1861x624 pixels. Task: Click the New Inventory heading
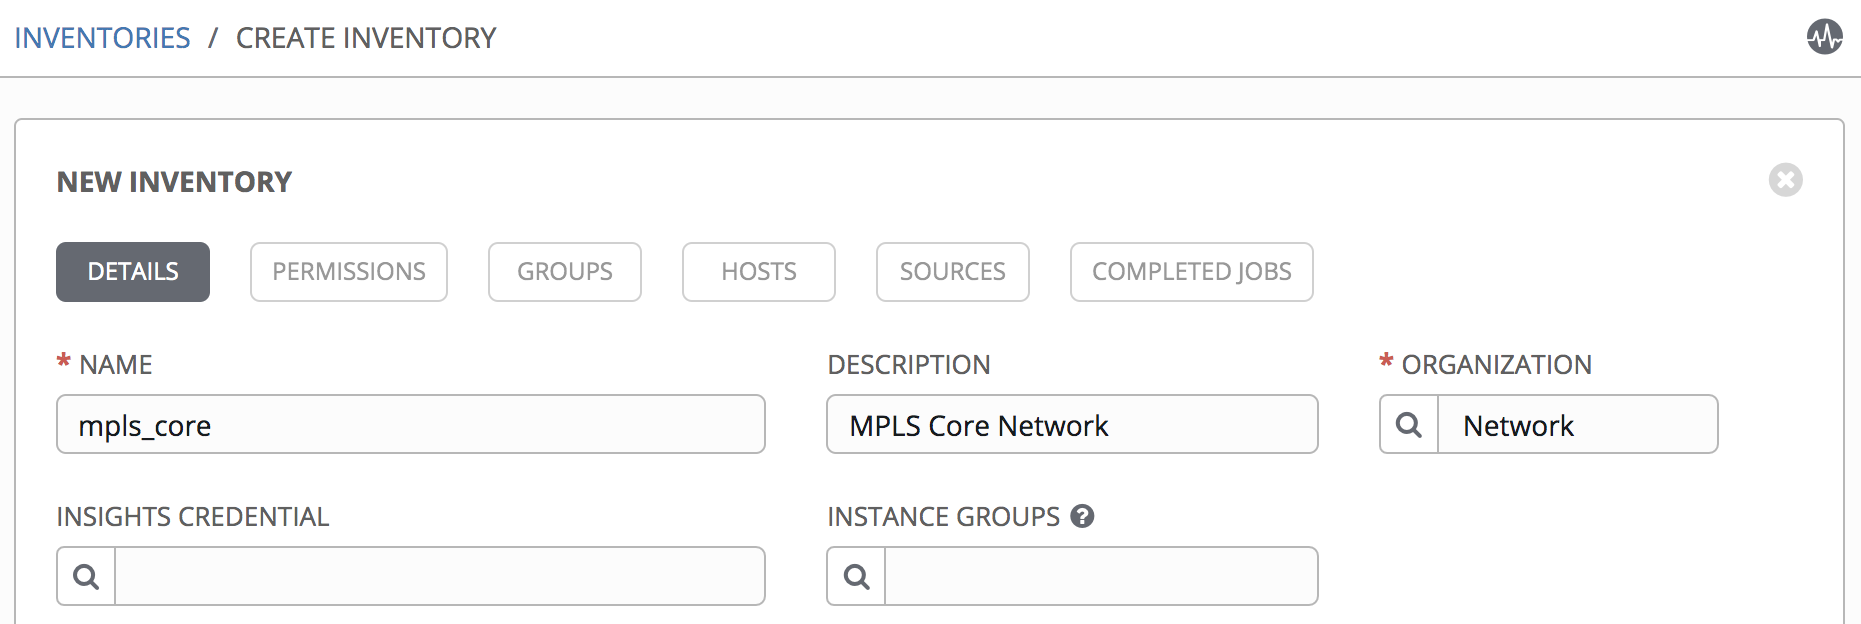(x=174, y=182)
